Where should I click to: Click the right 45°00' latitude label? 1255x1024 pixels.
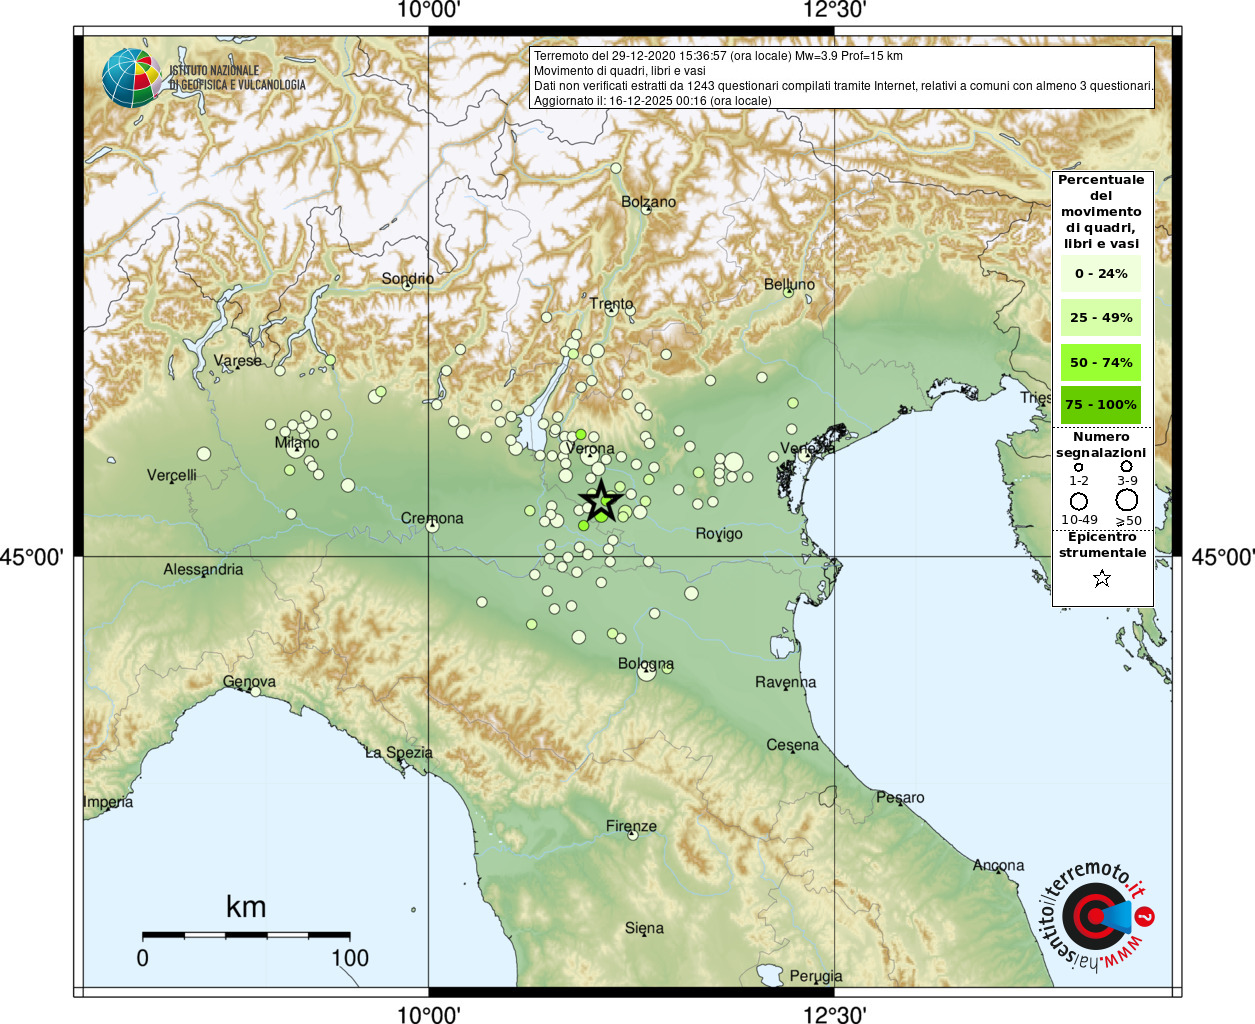tap(1223, 557)
